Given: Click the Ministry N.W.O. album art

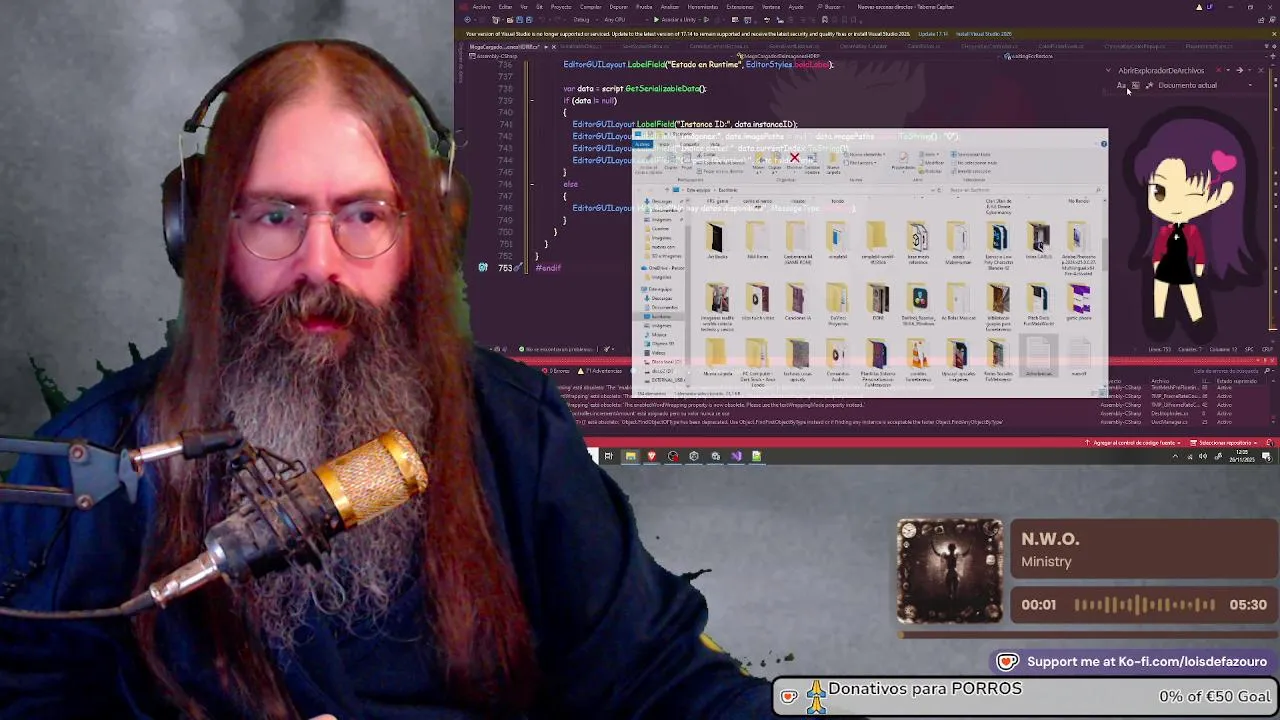Looking at the screenshot, I should [x=950, y=571].
